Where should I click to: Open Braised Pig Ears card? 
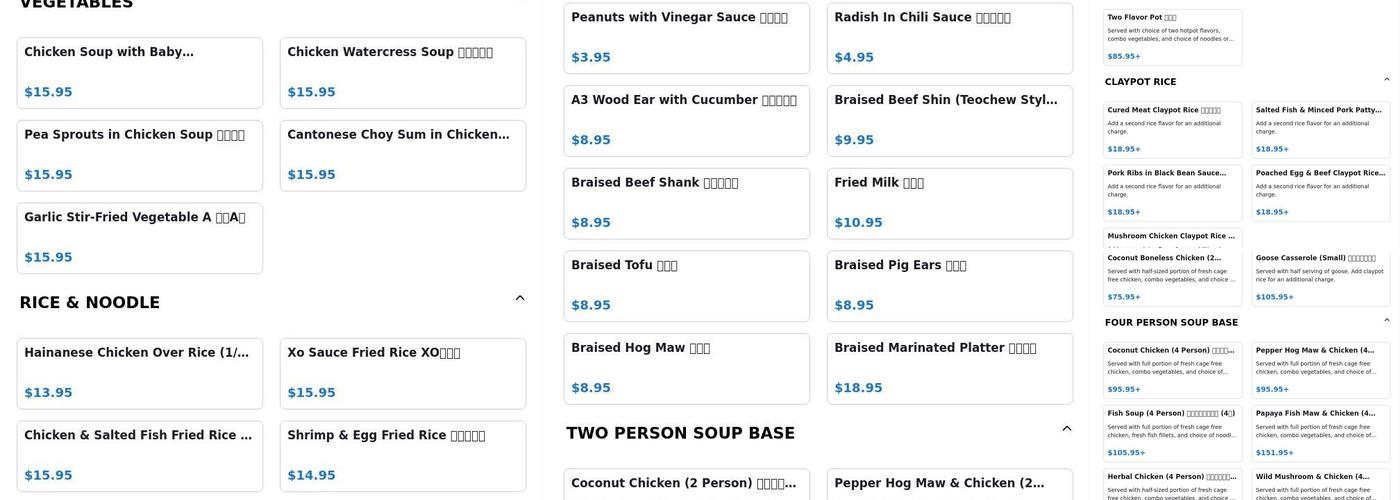click(x=949, y=286)
